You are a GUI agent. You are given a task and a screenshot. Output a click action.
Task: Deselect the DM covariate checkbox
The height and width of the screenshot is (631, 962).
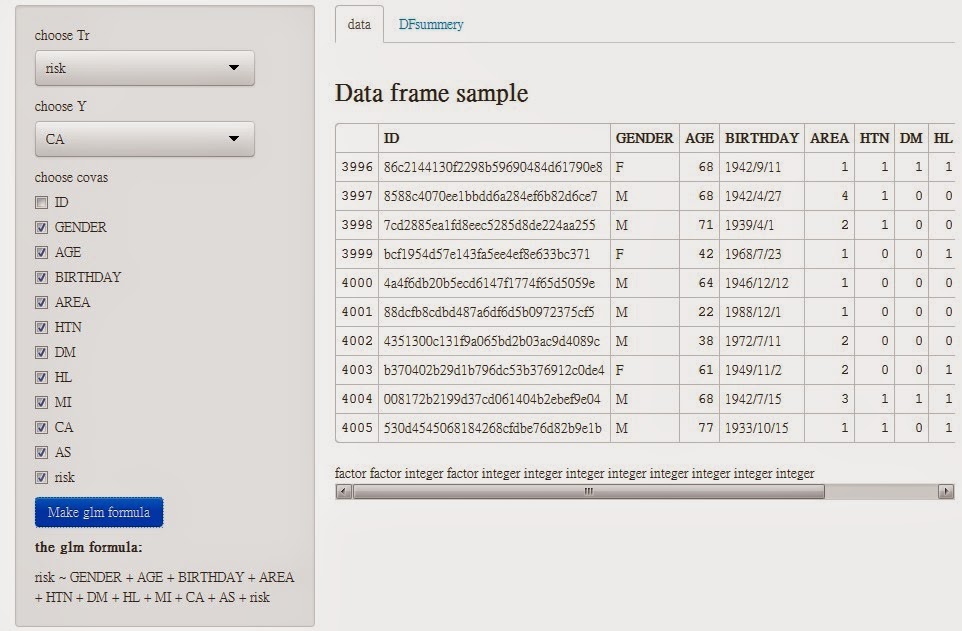click(41, 352)
